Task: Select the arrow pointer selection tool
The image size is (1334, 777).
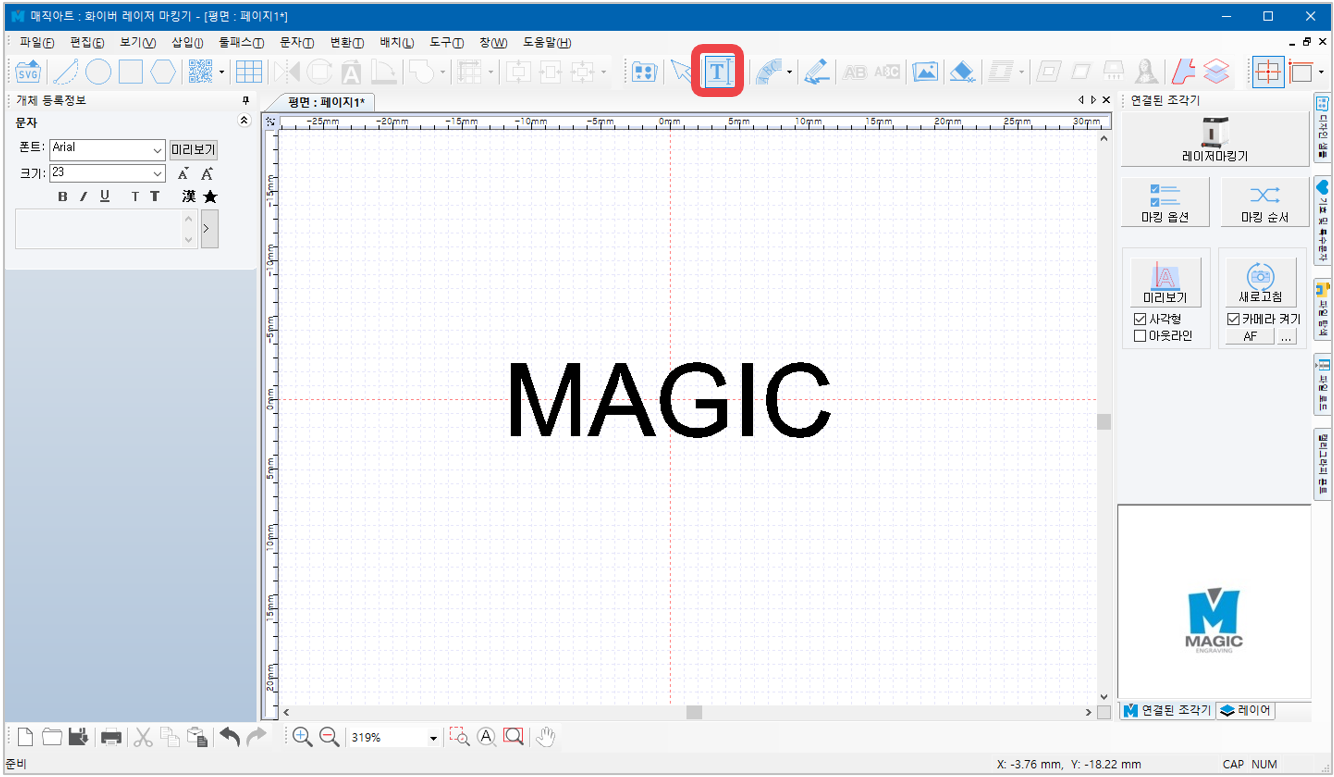Action: point(681,72)
